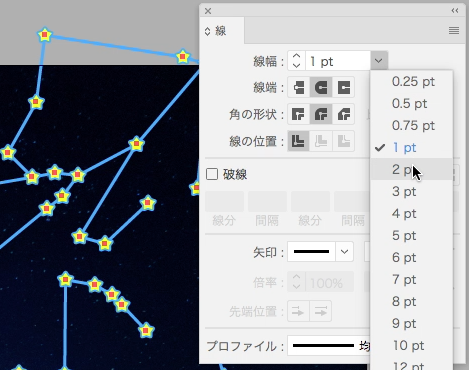
Task: Choose 4 pt stroke width
Action: pos(412,214)
